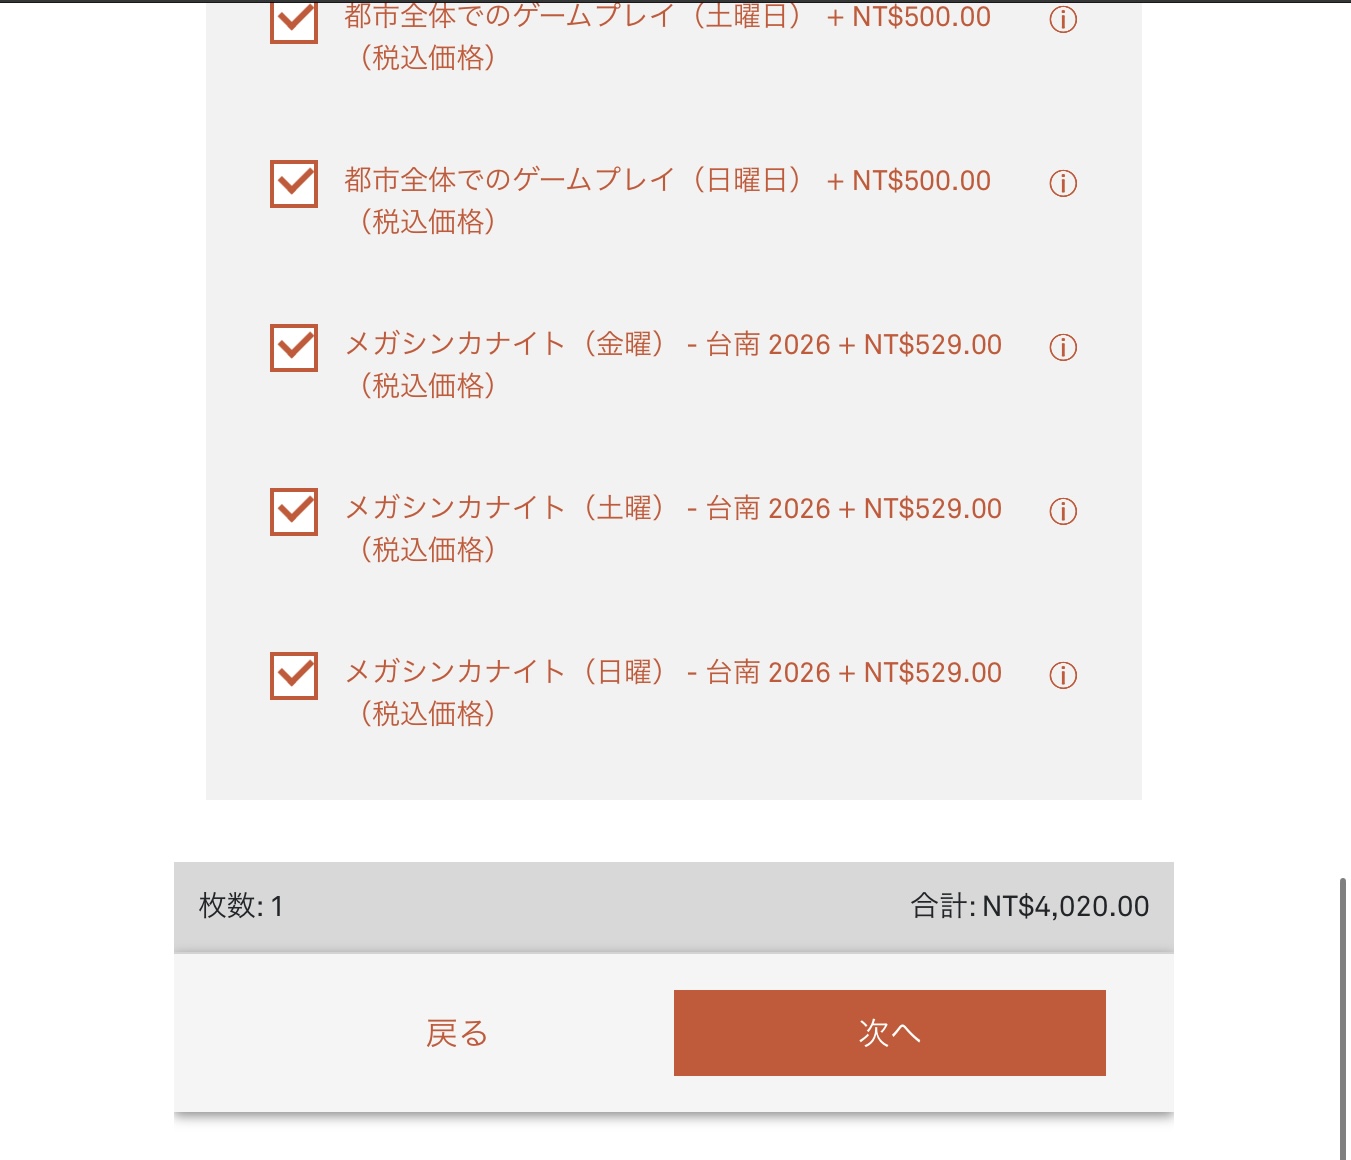Viewport: 1351px width, 1160px height.
Task: Show info for メガシンカナイト（土曜）
Action: click(x=1063, y=511)
